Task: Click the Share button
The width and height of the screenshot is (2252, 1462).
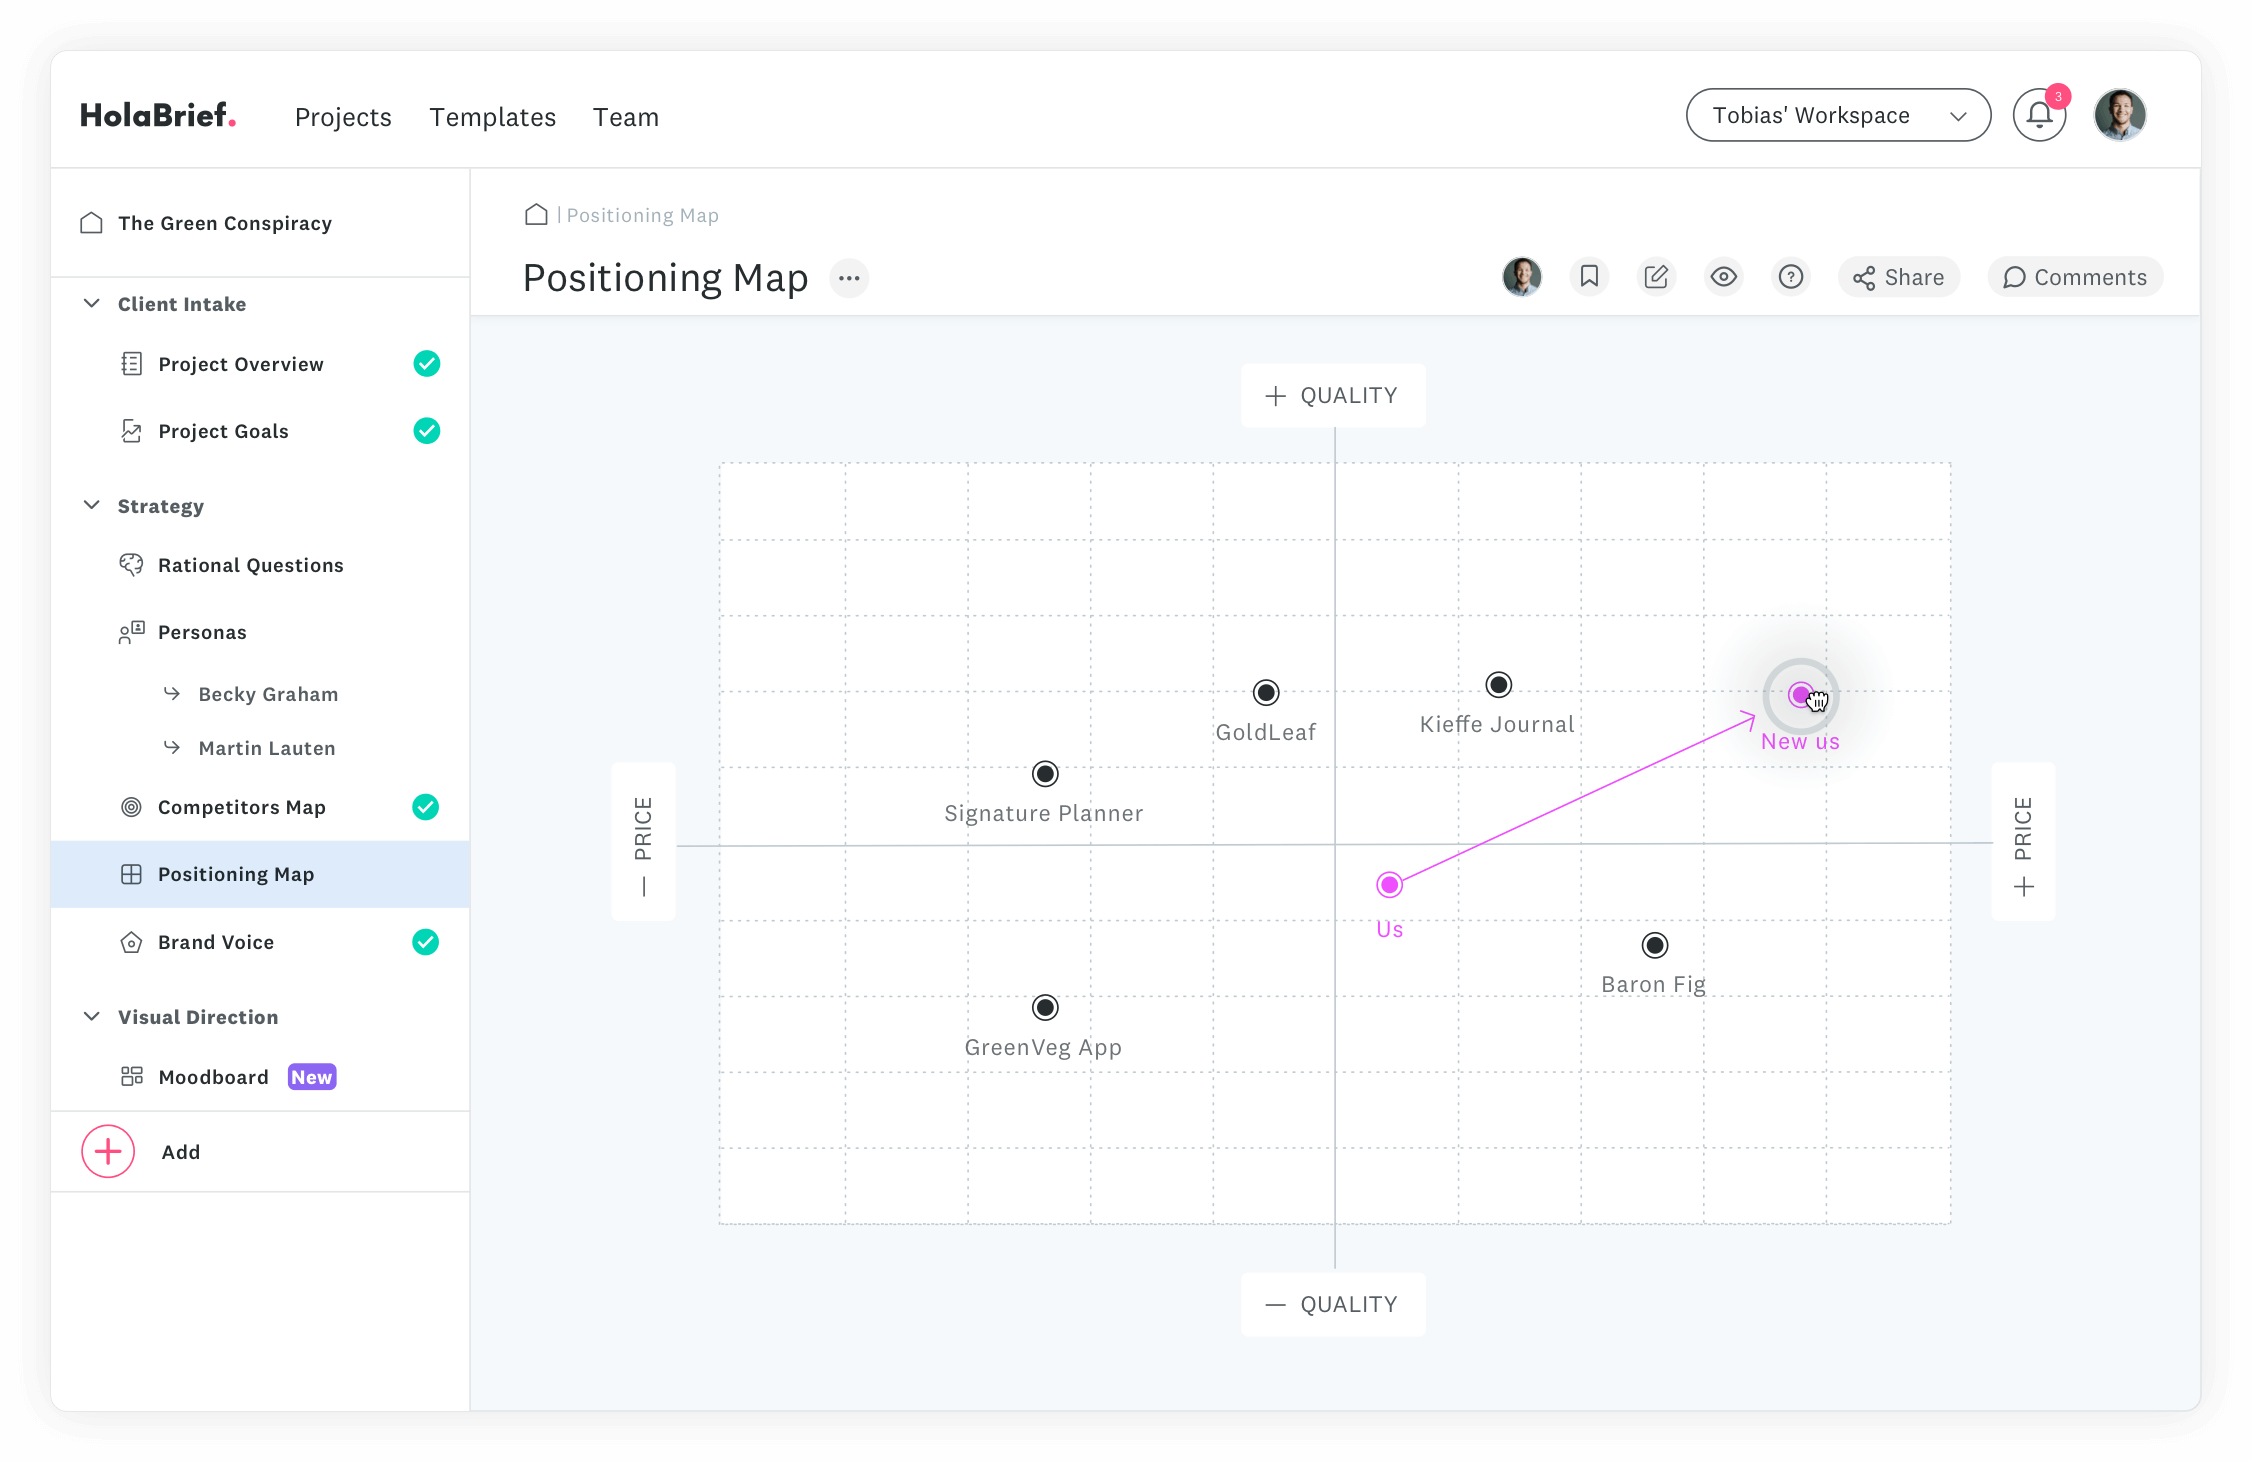Action: coord(1898,277)
